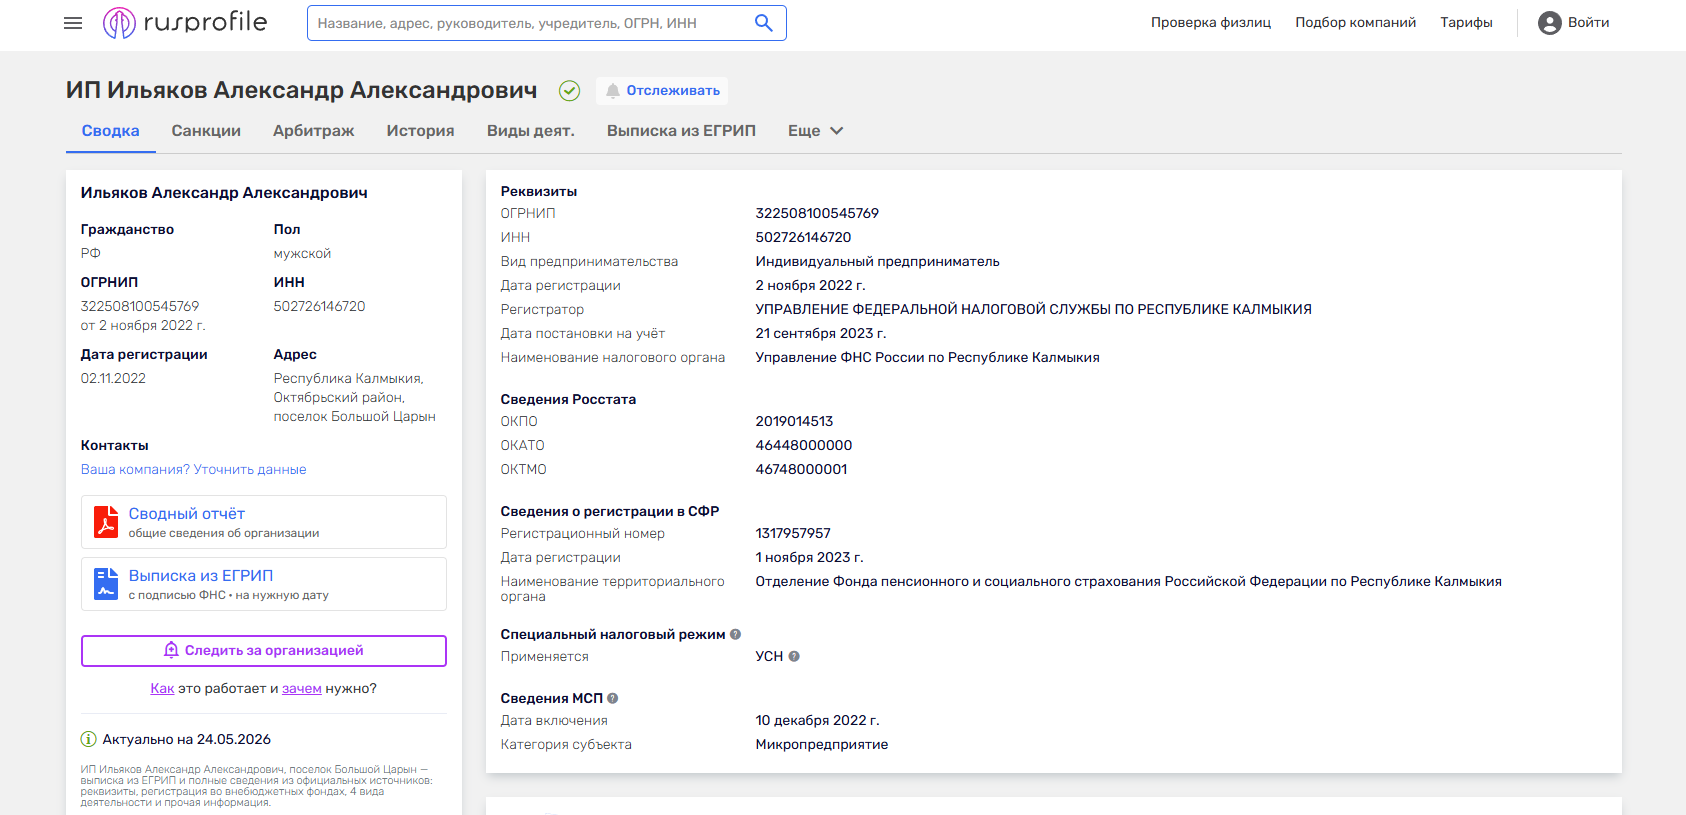The image size is (1686, 815).
Task: Open Подбор компаний in the header
Action: tap(1356, 23)
